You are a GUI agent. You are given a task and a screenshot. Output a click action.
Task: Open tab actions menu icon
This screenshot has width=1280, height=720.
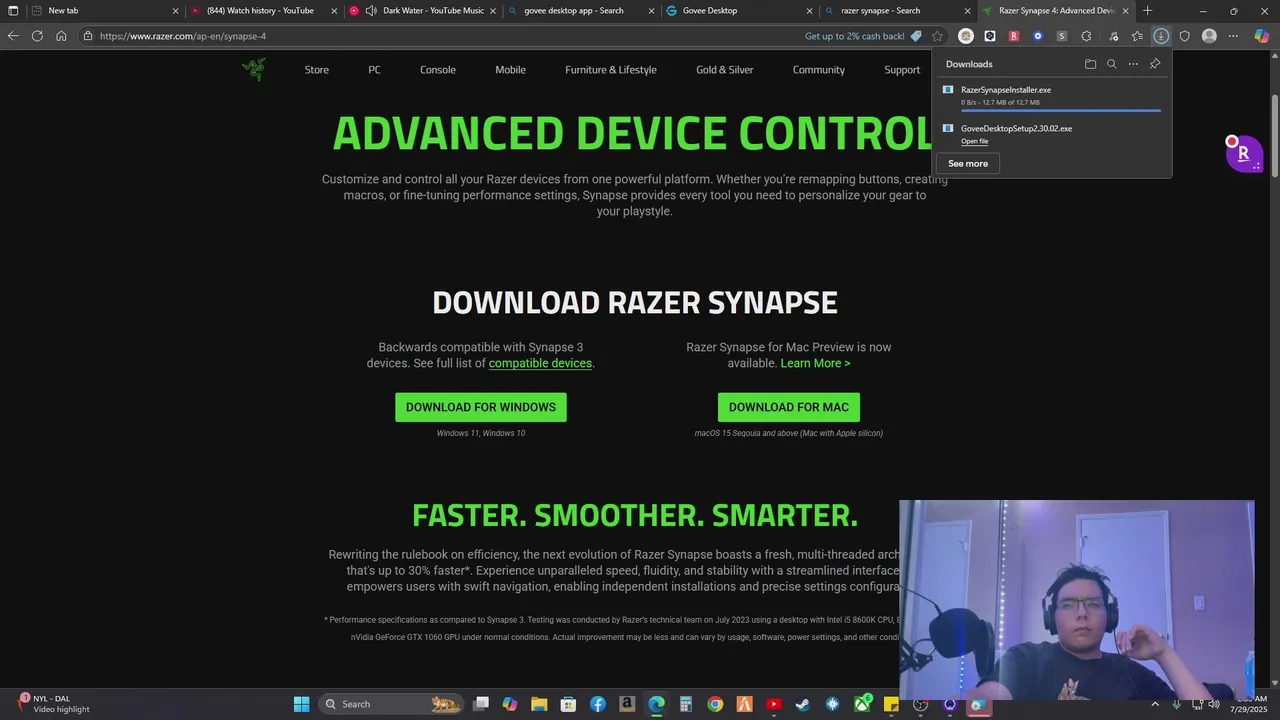coord(13,11)
